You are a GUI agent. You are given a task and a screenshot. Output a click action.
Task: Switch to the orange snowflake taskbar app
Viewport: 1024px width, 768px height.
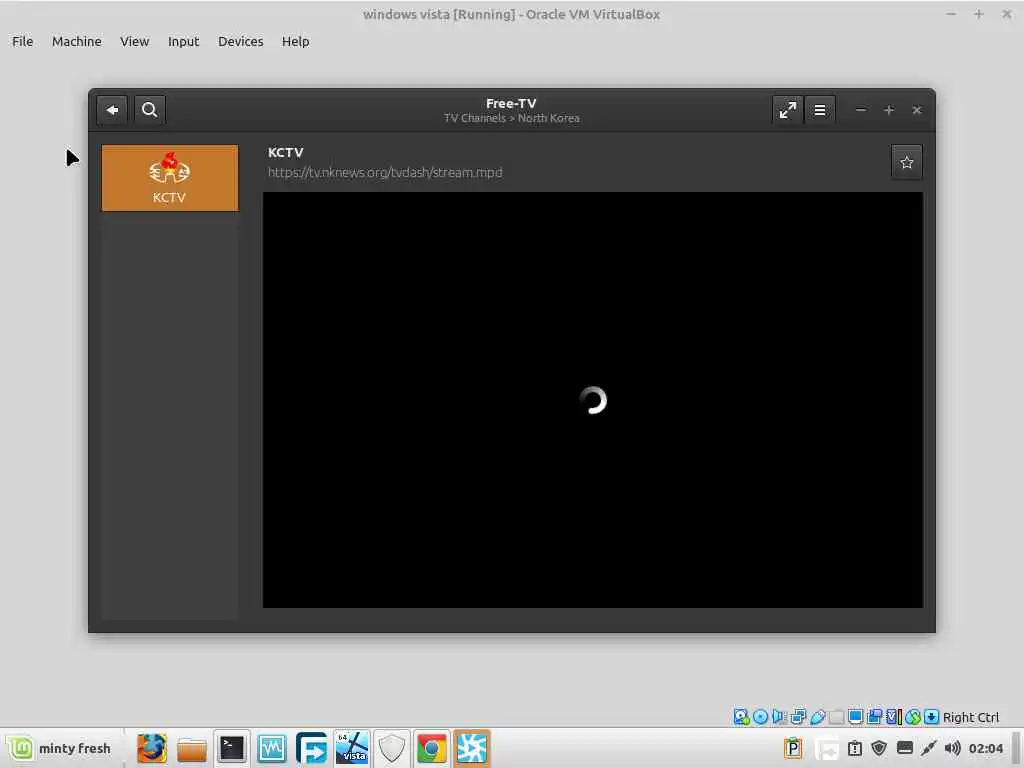(472, 748)
